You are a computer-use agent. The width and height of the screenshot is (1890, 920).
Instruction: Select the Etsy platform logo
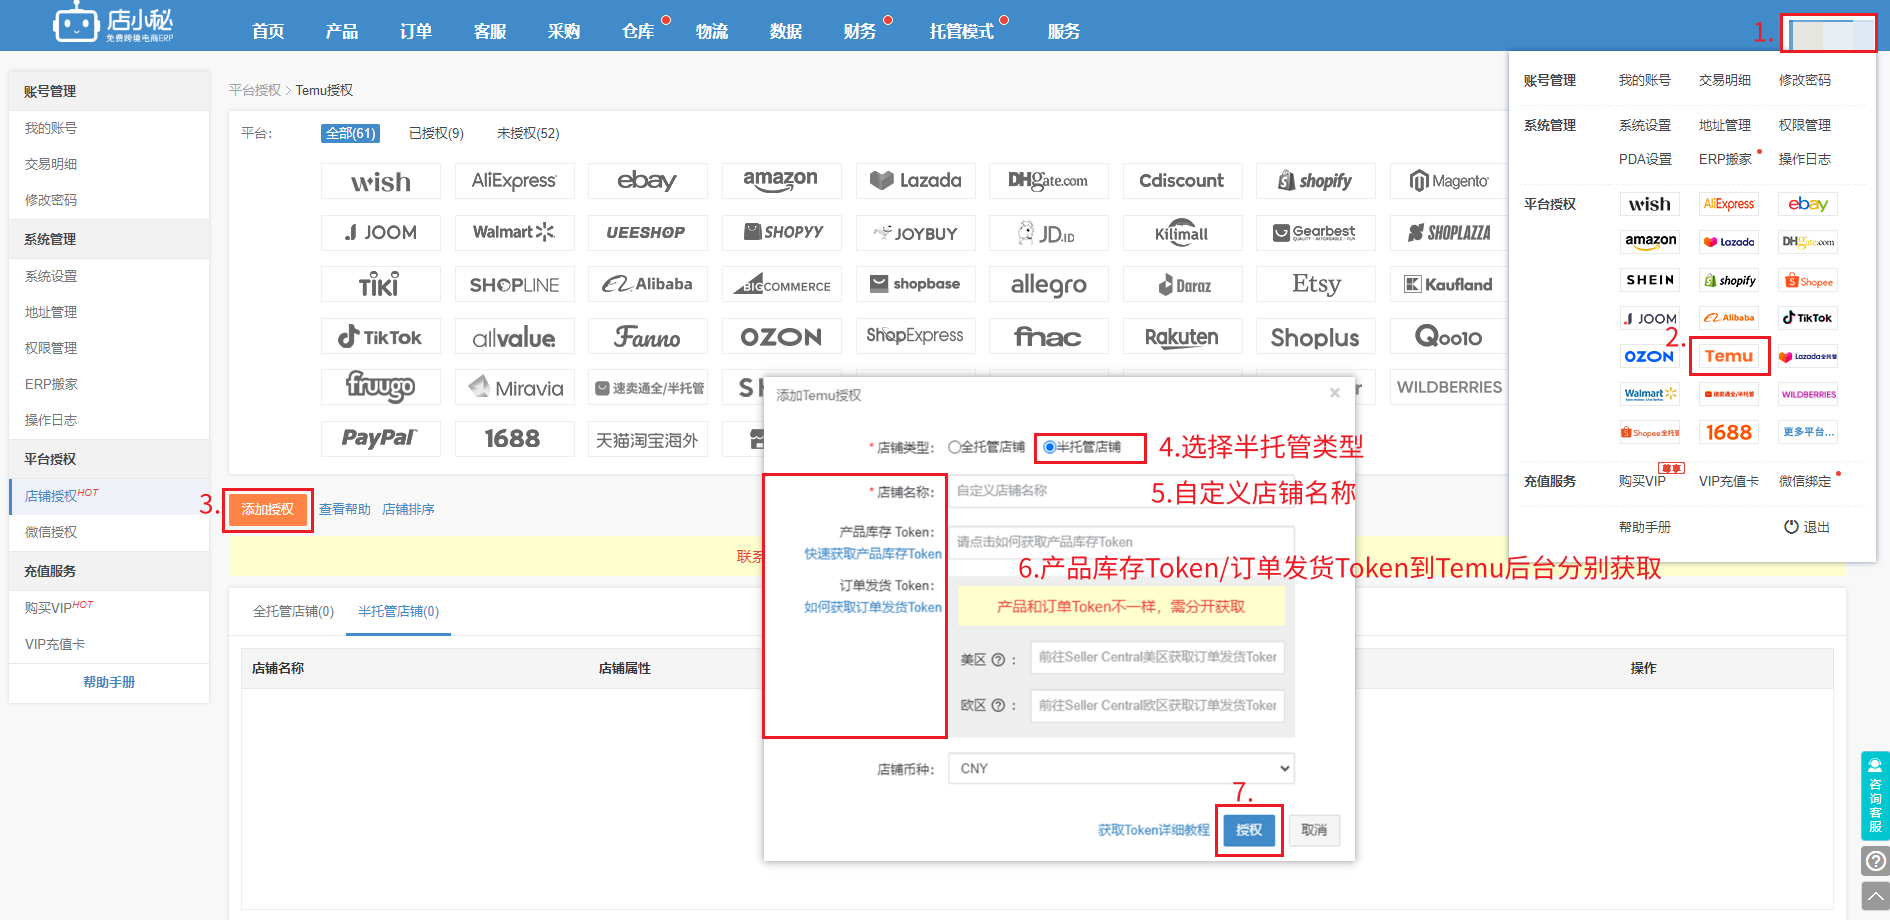pos(1315,285)
